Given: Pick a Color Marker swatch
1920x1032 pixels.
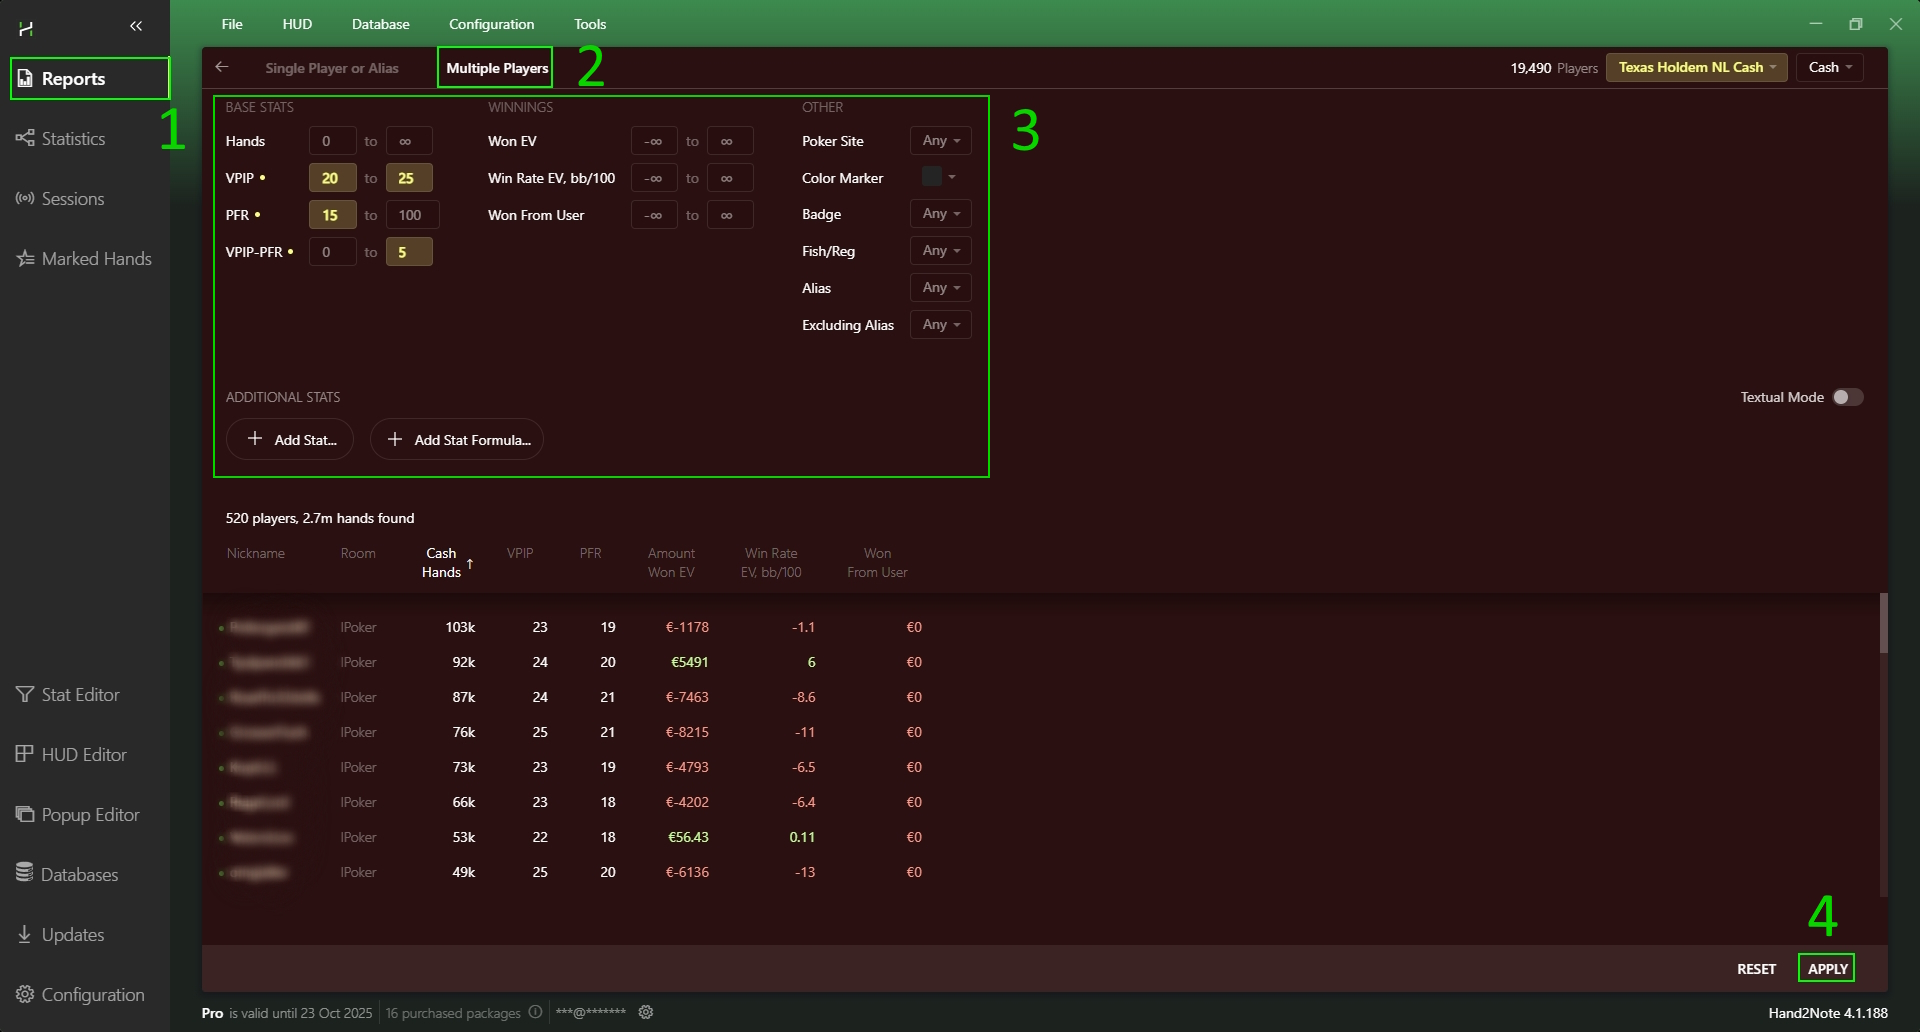Looking at the screenshot, I should tap(933, 177).
